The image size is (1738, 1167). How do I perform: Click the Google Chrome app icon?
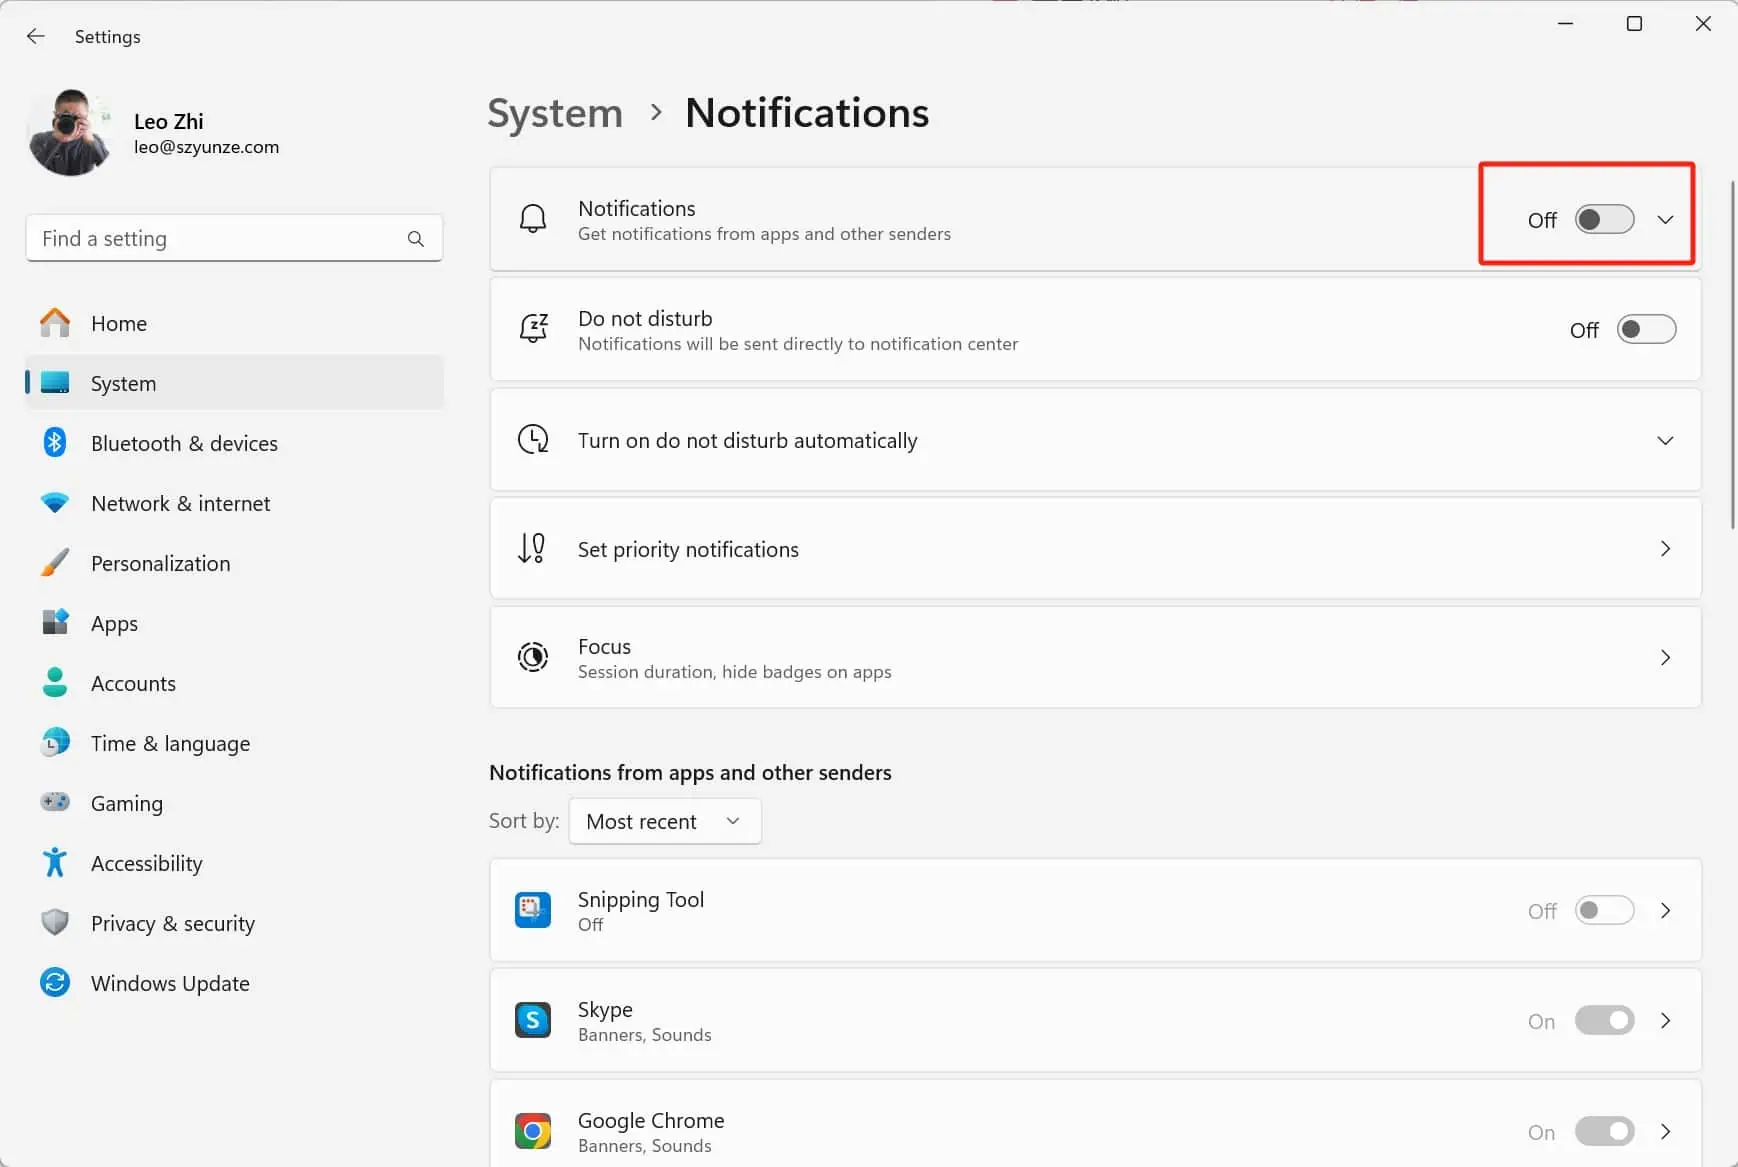[x=533, y=1131]
